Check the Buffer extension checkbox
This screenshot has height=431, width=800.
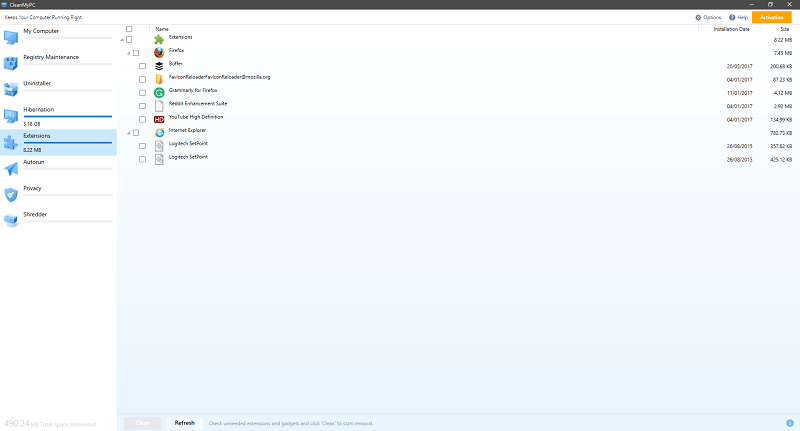tap(142, 66)
